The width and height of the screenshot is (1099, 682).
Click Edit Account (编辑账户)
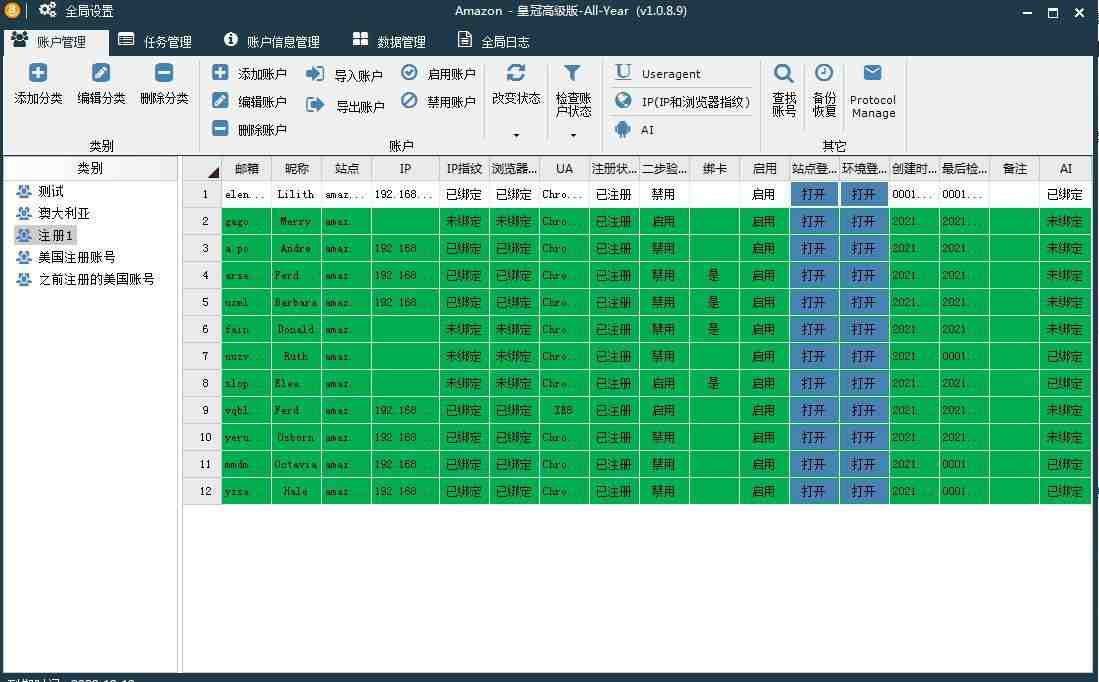[250, 102]
